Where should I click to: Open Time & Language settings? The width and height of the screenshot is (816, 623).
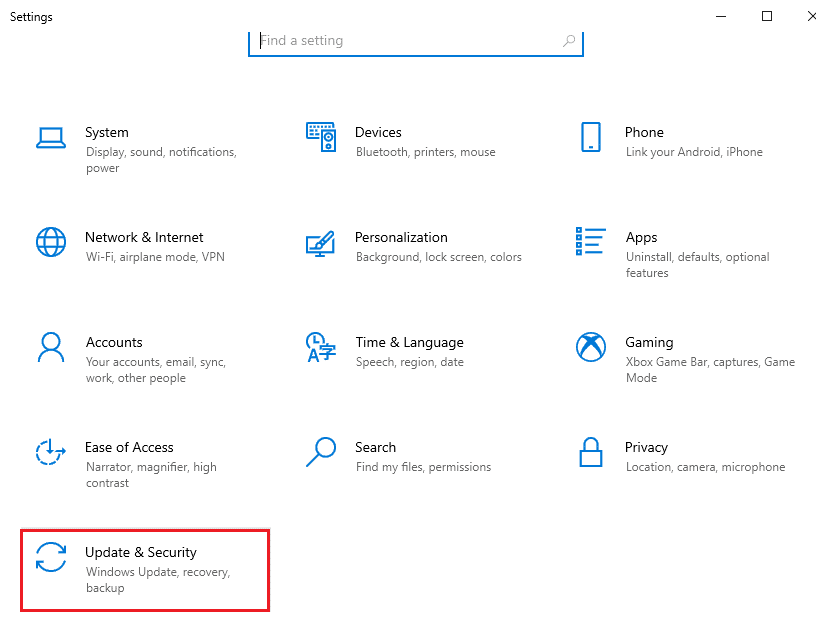[x=408, y=342]
